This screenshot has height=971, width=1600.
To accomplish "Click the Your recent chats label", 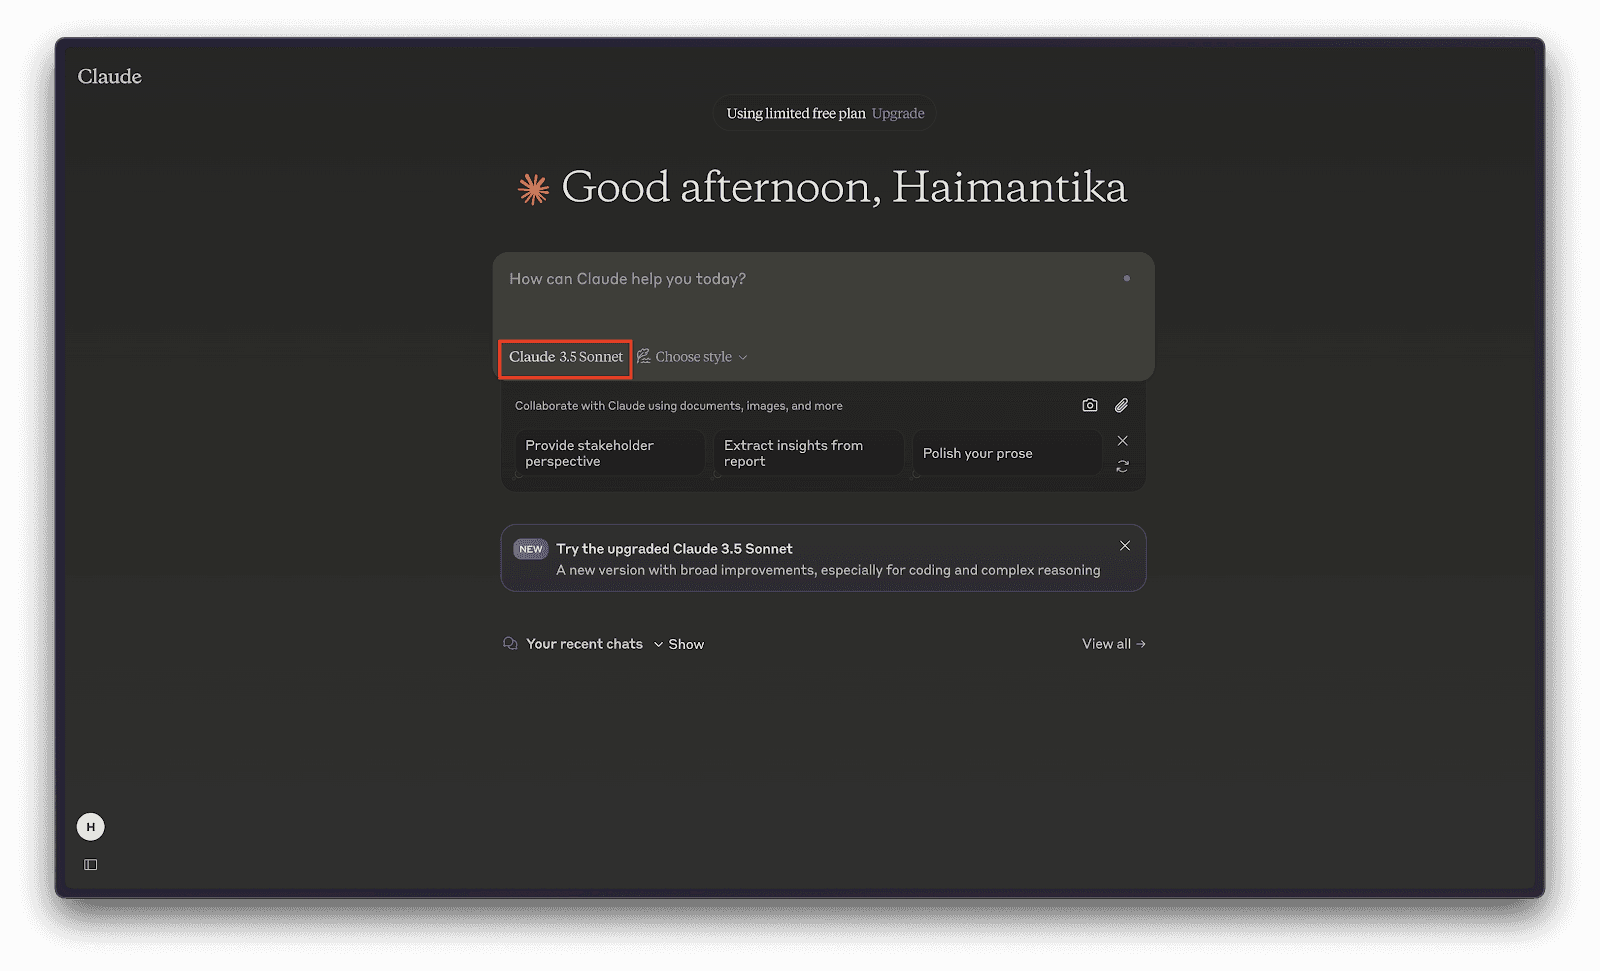I will tap(584, 644).
